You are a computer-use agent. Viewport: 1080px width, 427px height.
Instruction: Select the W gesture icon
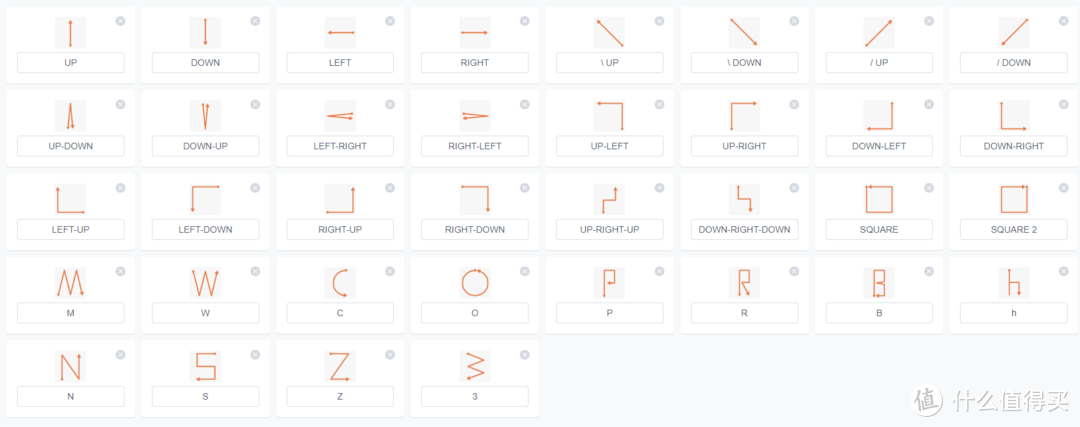click(205, 283)
